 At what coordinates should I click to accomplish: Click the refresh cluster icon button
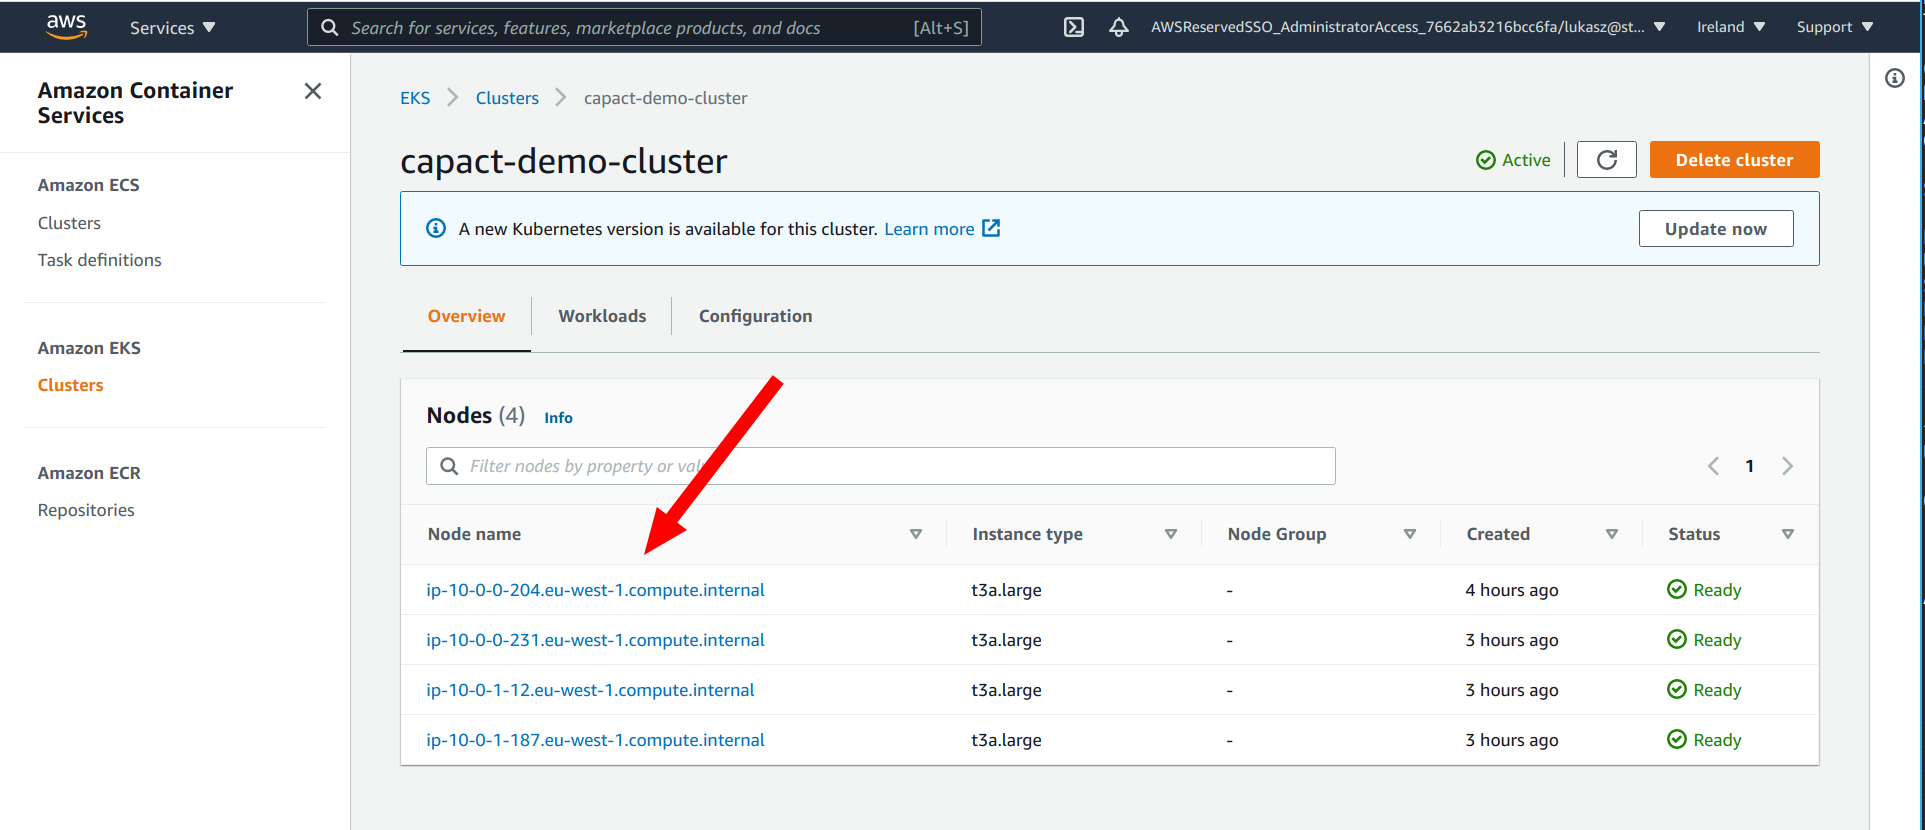click(x=1607, y=160)
